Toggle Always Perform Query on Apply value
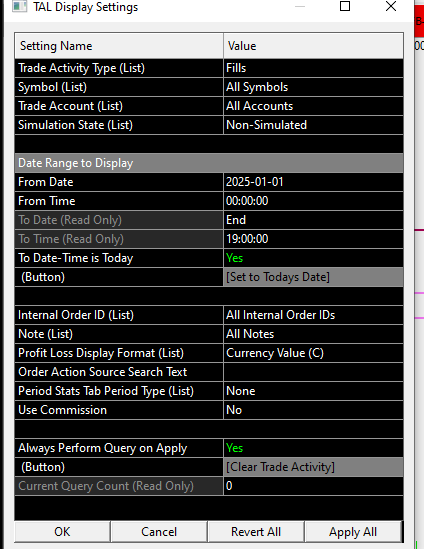The image size is (424, 549). click(x=313, y=448)
